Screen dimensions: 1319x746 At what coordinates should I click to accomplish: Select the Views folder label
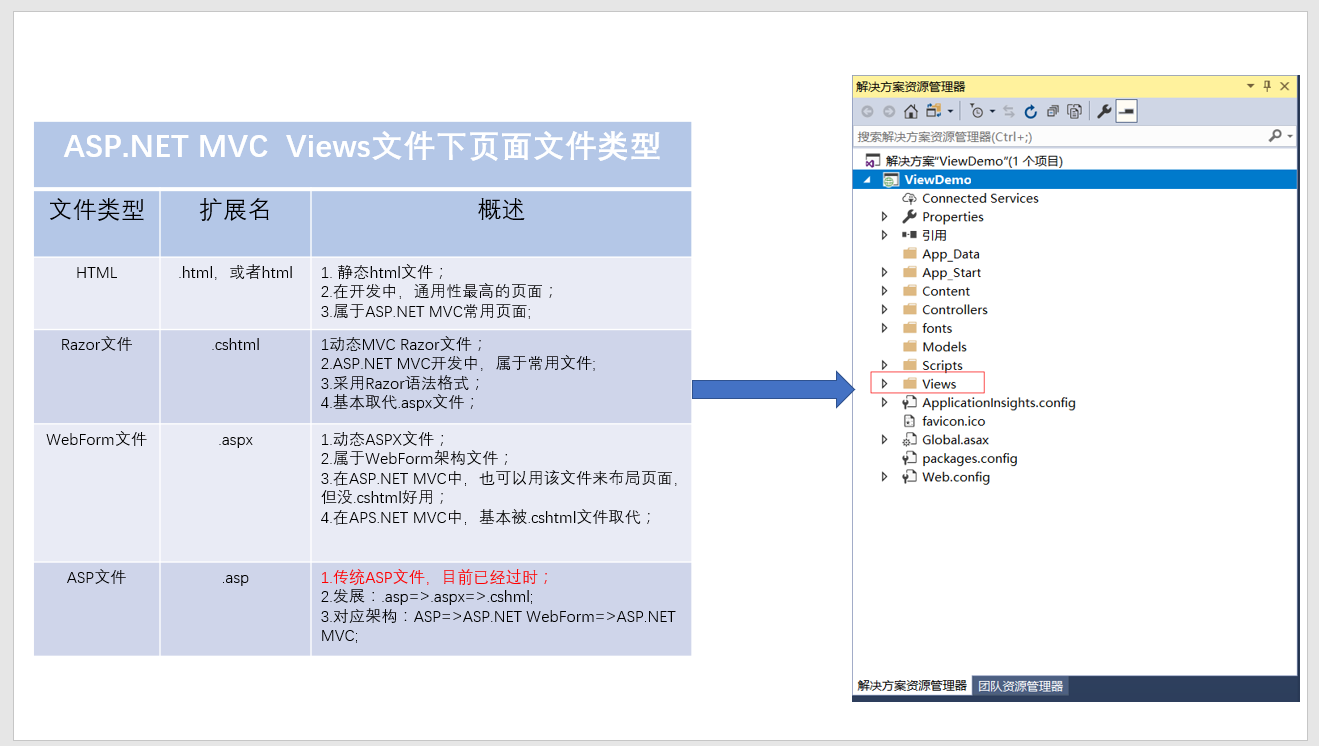pos(939,384)
